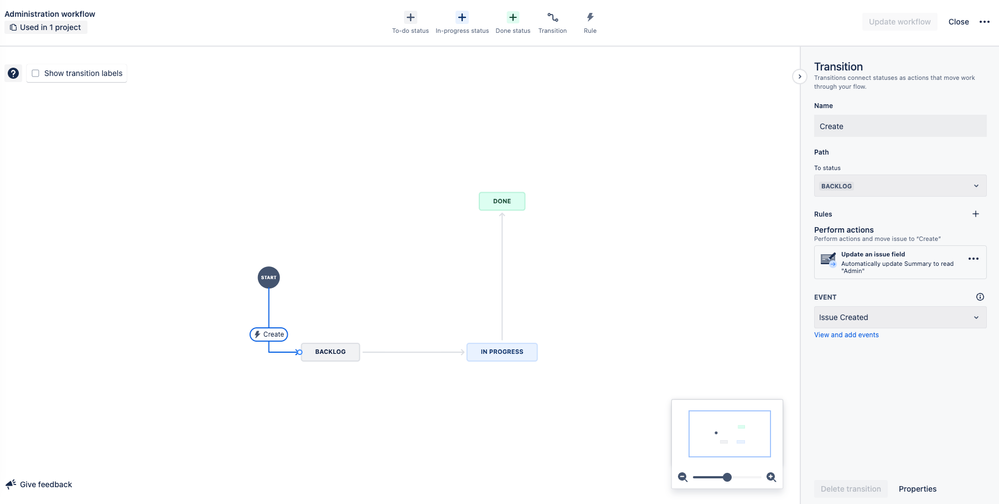The height and width of the screenshot is (504, 999).
Task: Add a rule with the plus icon
Action: [975, 214]
